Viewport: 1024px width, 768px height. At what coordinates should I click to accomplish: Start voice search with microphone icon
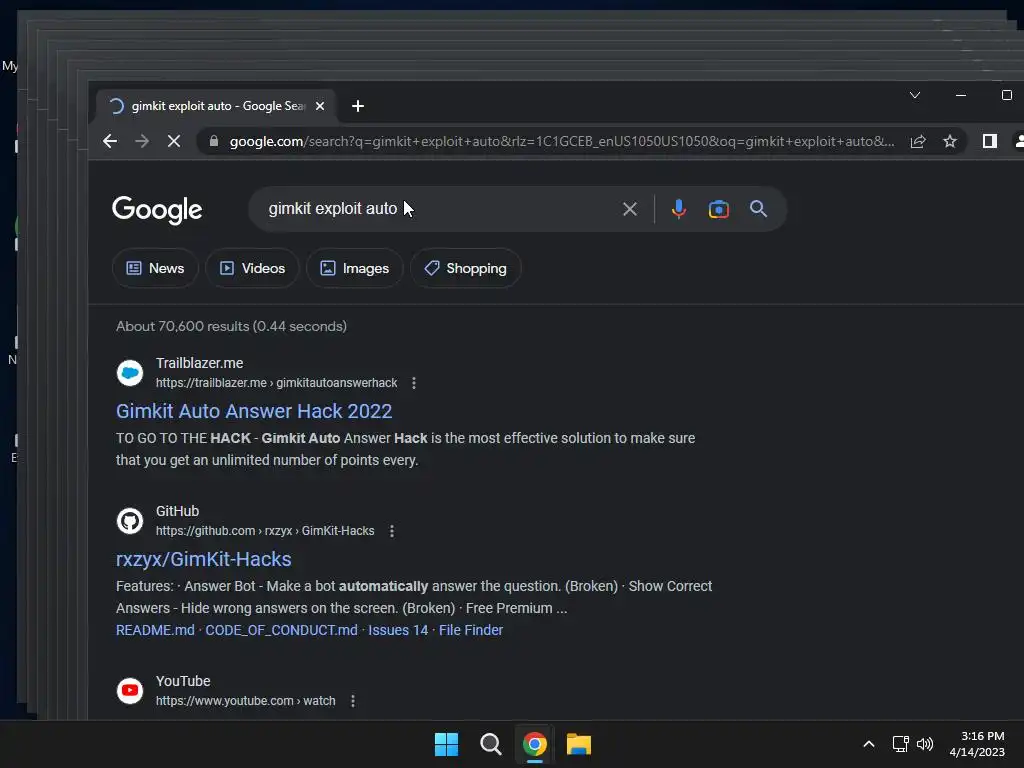click(679, 209)
